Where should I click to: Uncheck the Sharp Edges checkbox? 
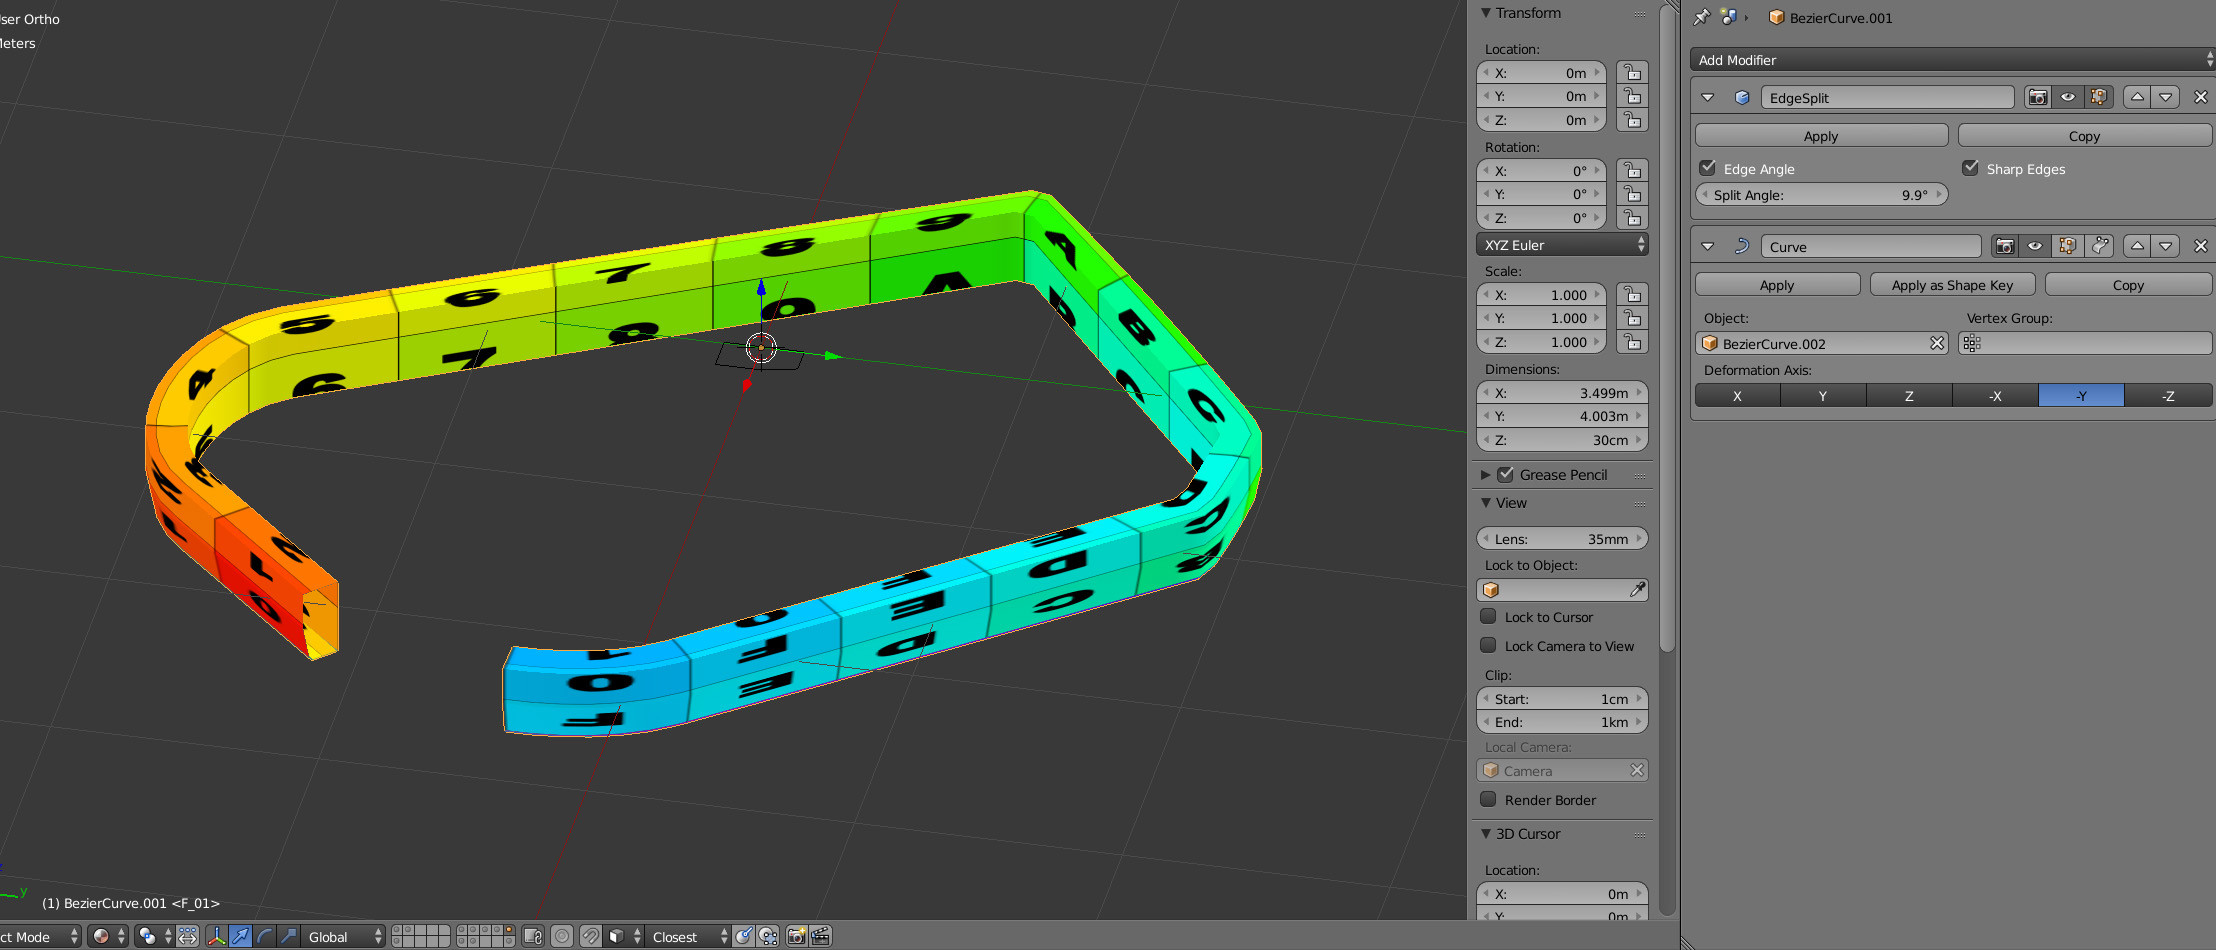[1970, 168]
